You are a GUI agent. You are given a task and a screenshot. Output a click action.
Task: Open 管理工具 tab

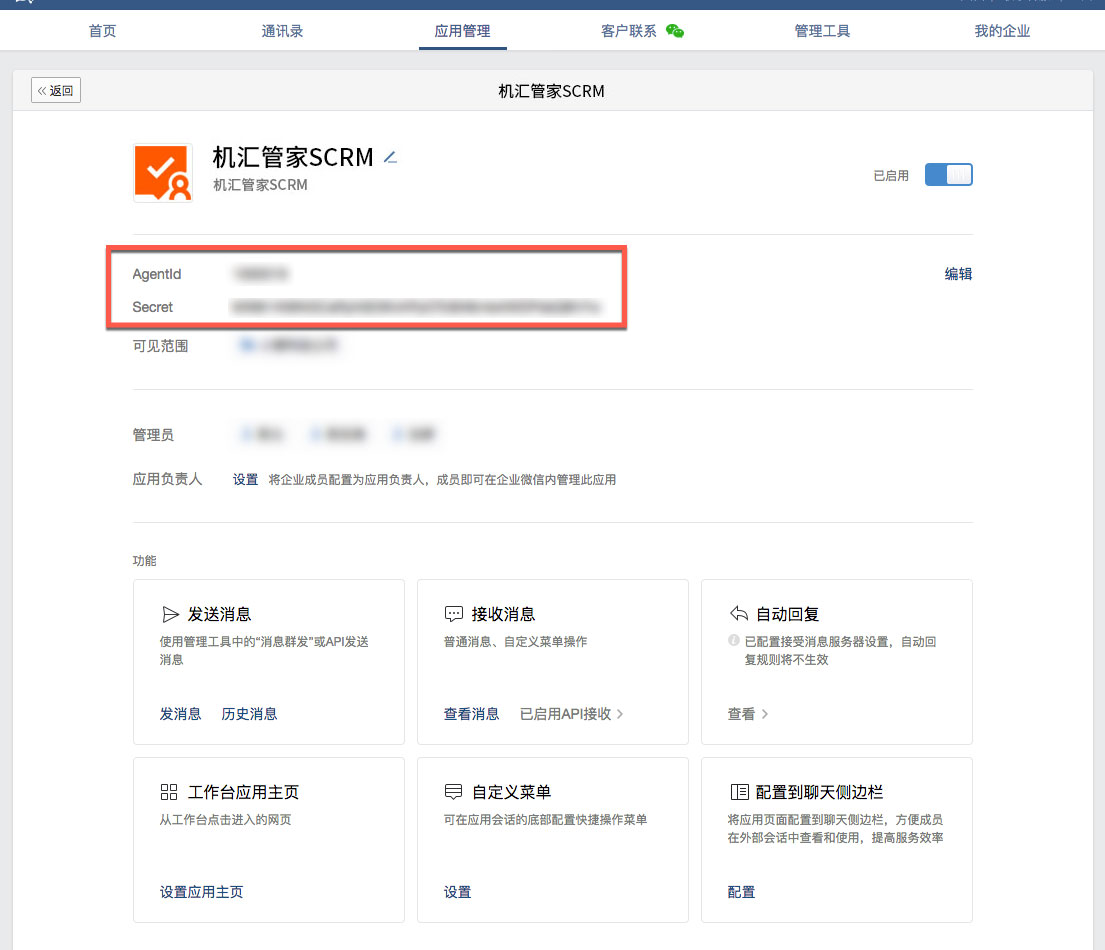click(x=822, y=31)
